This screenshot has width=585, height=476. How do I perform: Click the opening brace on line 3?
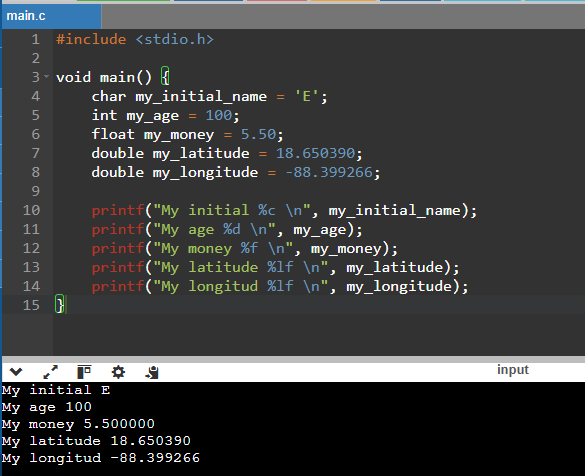click(165, 77)
